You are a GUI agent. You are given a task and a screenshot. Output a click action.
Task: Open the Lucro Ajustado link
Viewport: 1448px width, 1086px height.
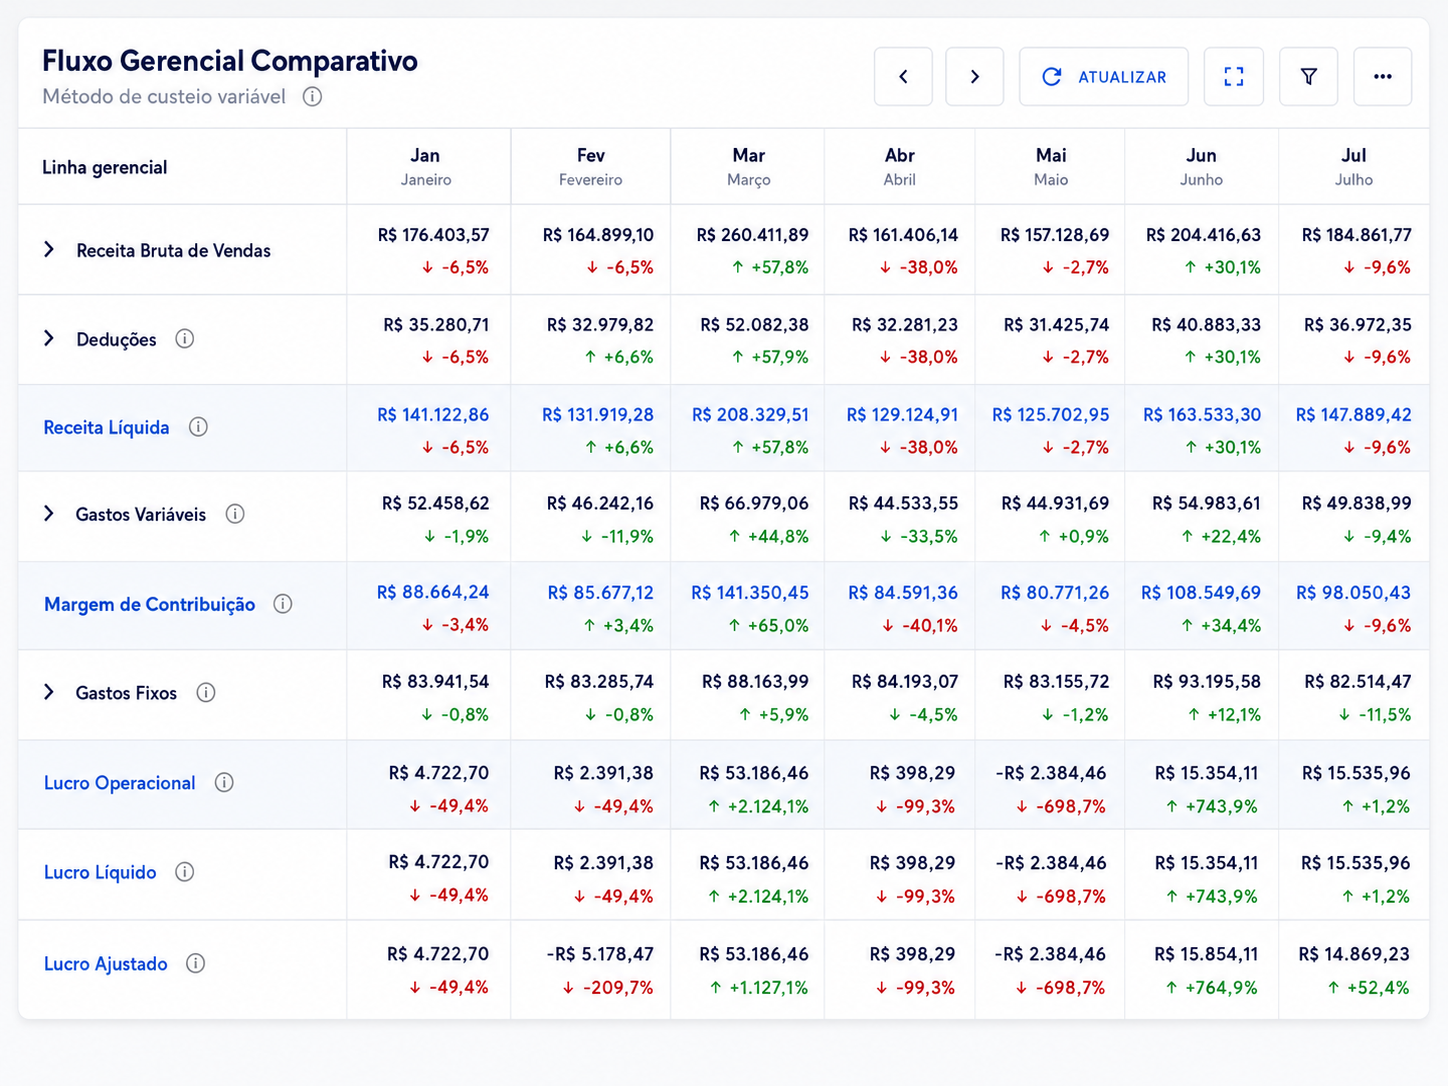pos(106,964)
